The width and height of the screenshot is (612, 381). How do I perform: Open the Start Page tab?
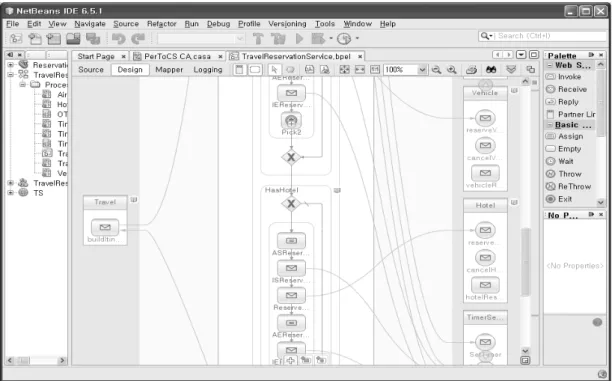[96, 56]
